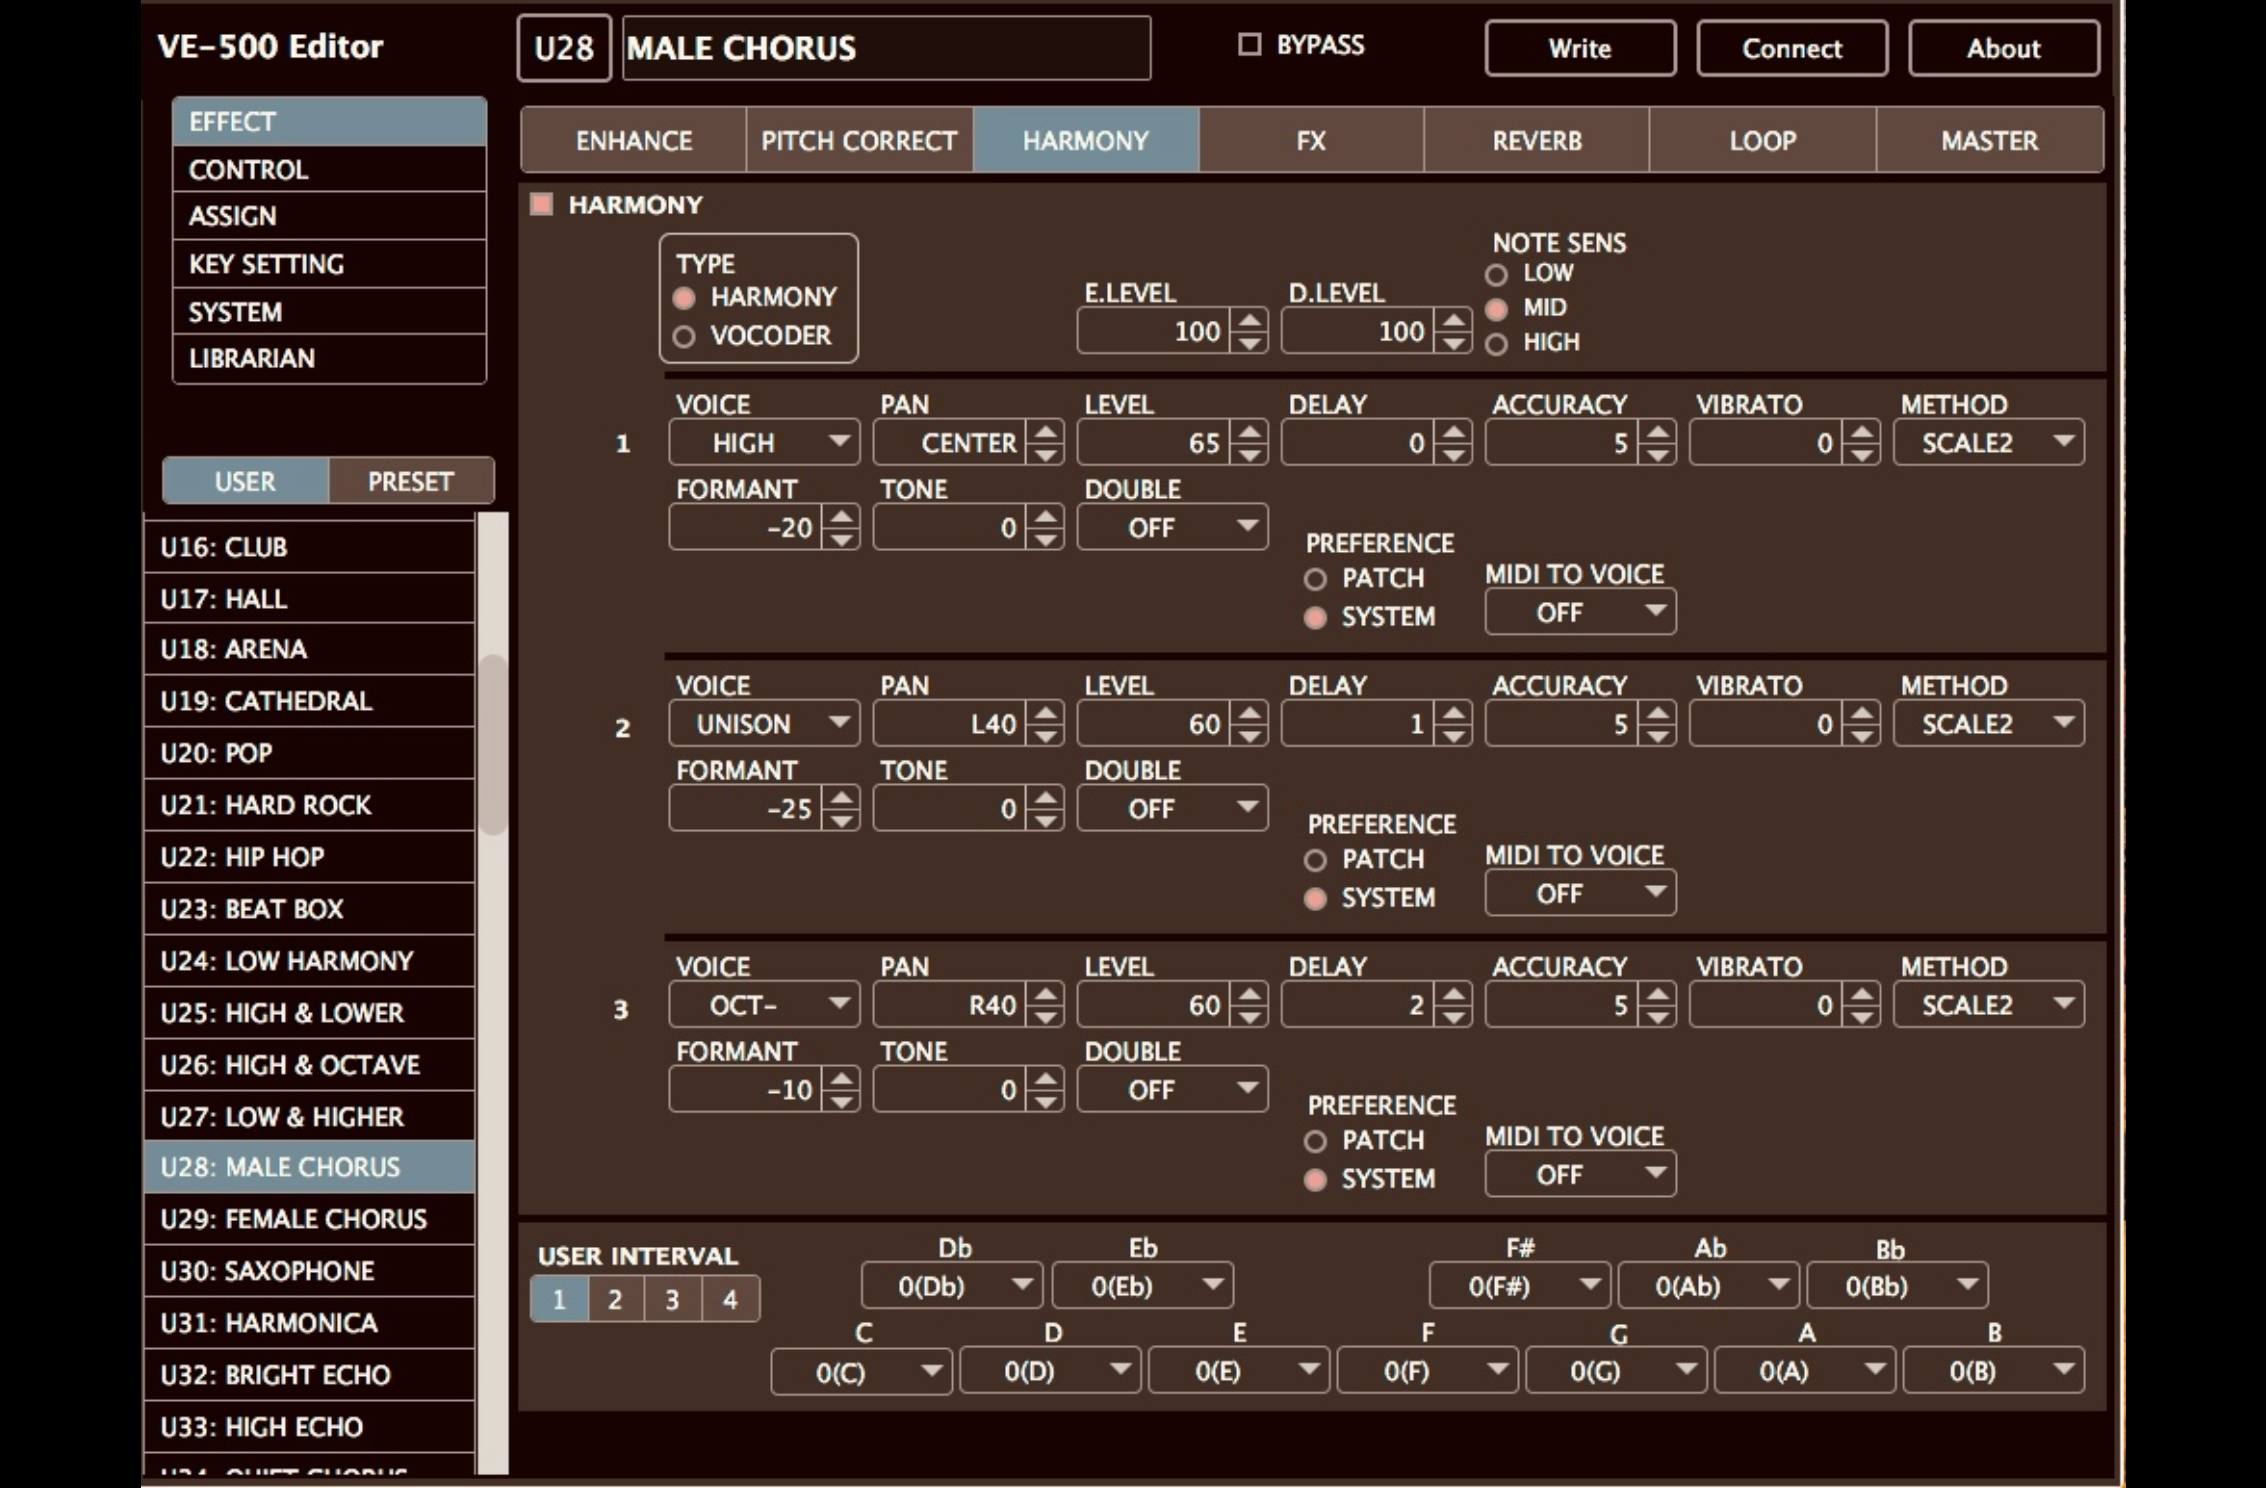Click the About button
This screenshot has height=1488, width=2266.
click(2003, 48)
